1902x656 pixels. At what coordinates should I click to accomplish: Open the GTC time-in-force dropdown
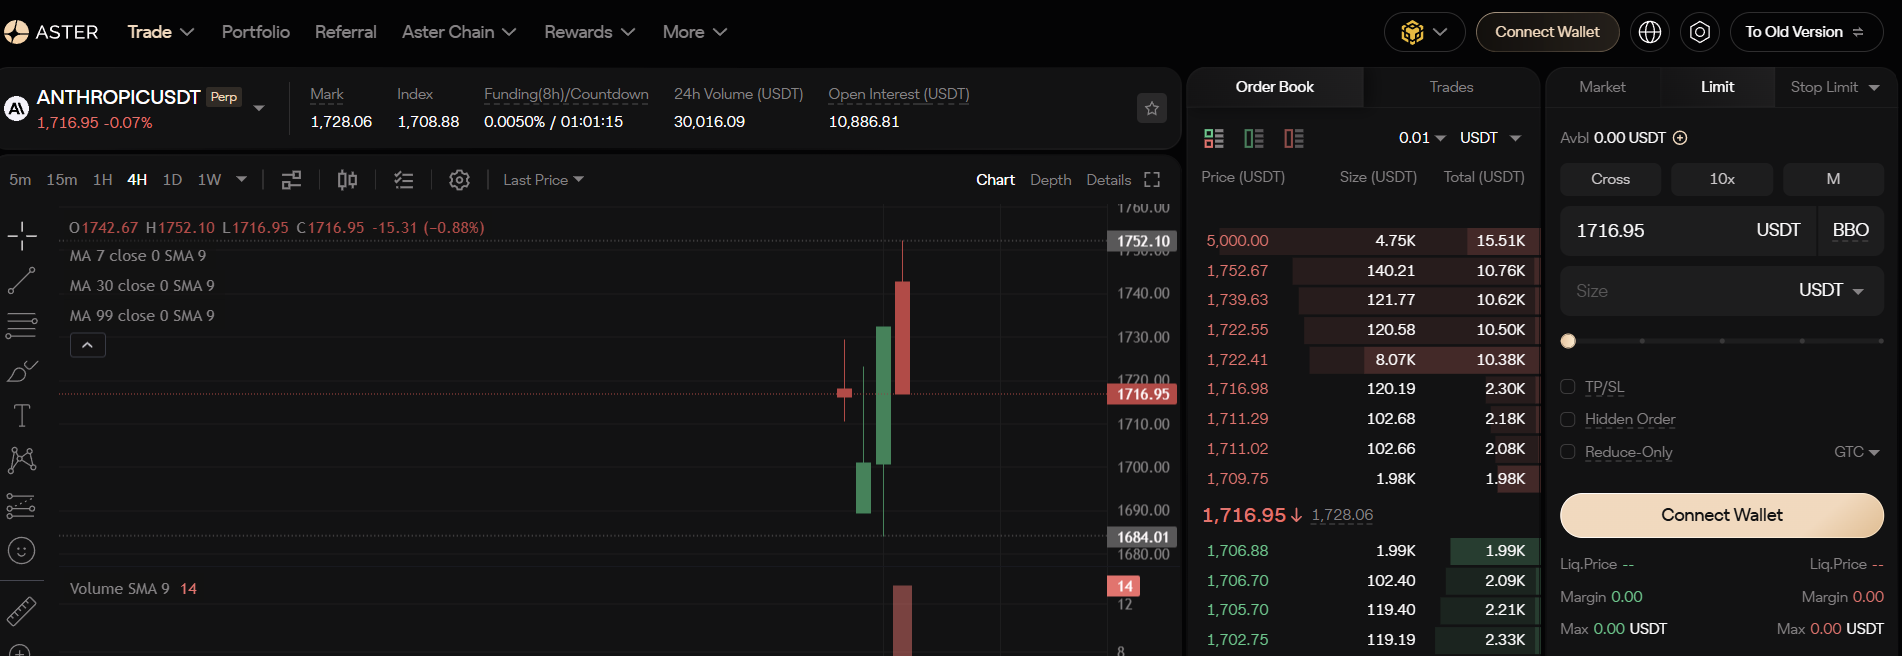tap(1857, 452)
